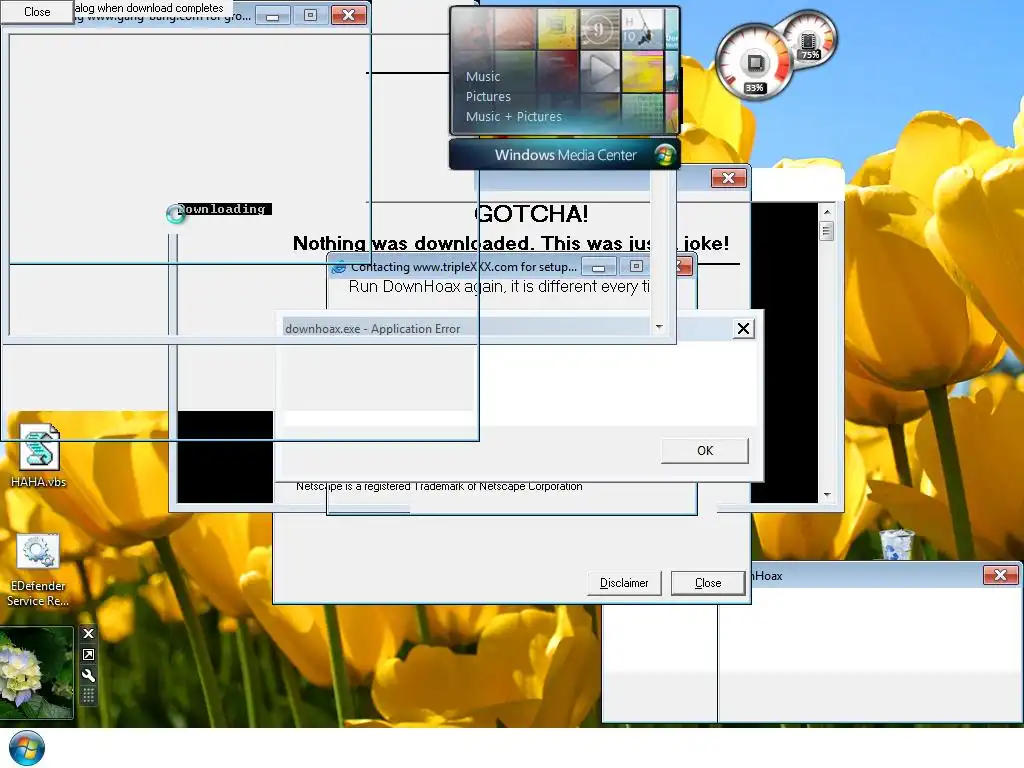Screen dimensions: 1024x768
Task: Close the DownHoax window at bottom right
Action: tap(1000, 575)
